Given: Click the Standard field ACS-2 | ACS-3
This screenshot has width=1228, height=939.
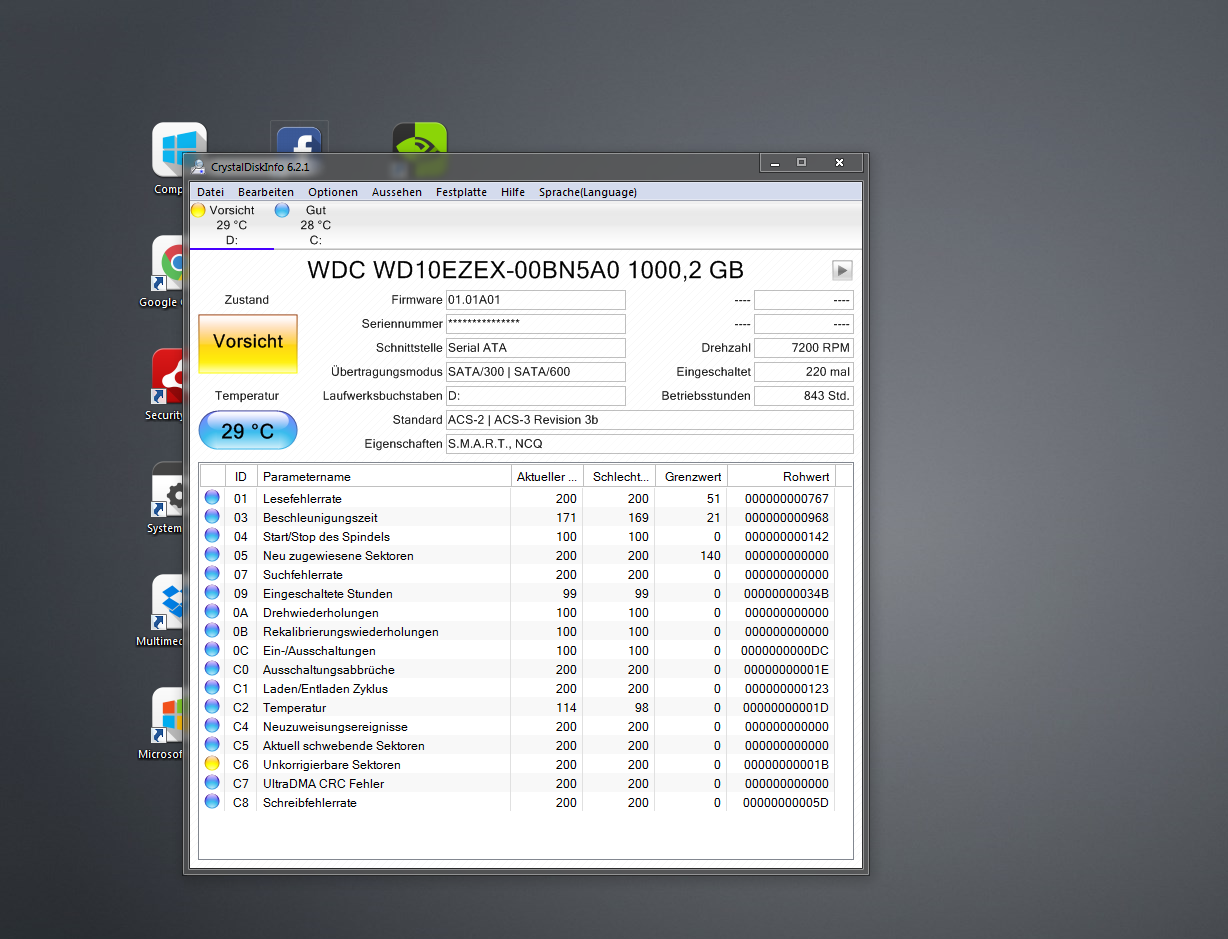Looking at the screenshot, I should [x=650, y=420].
